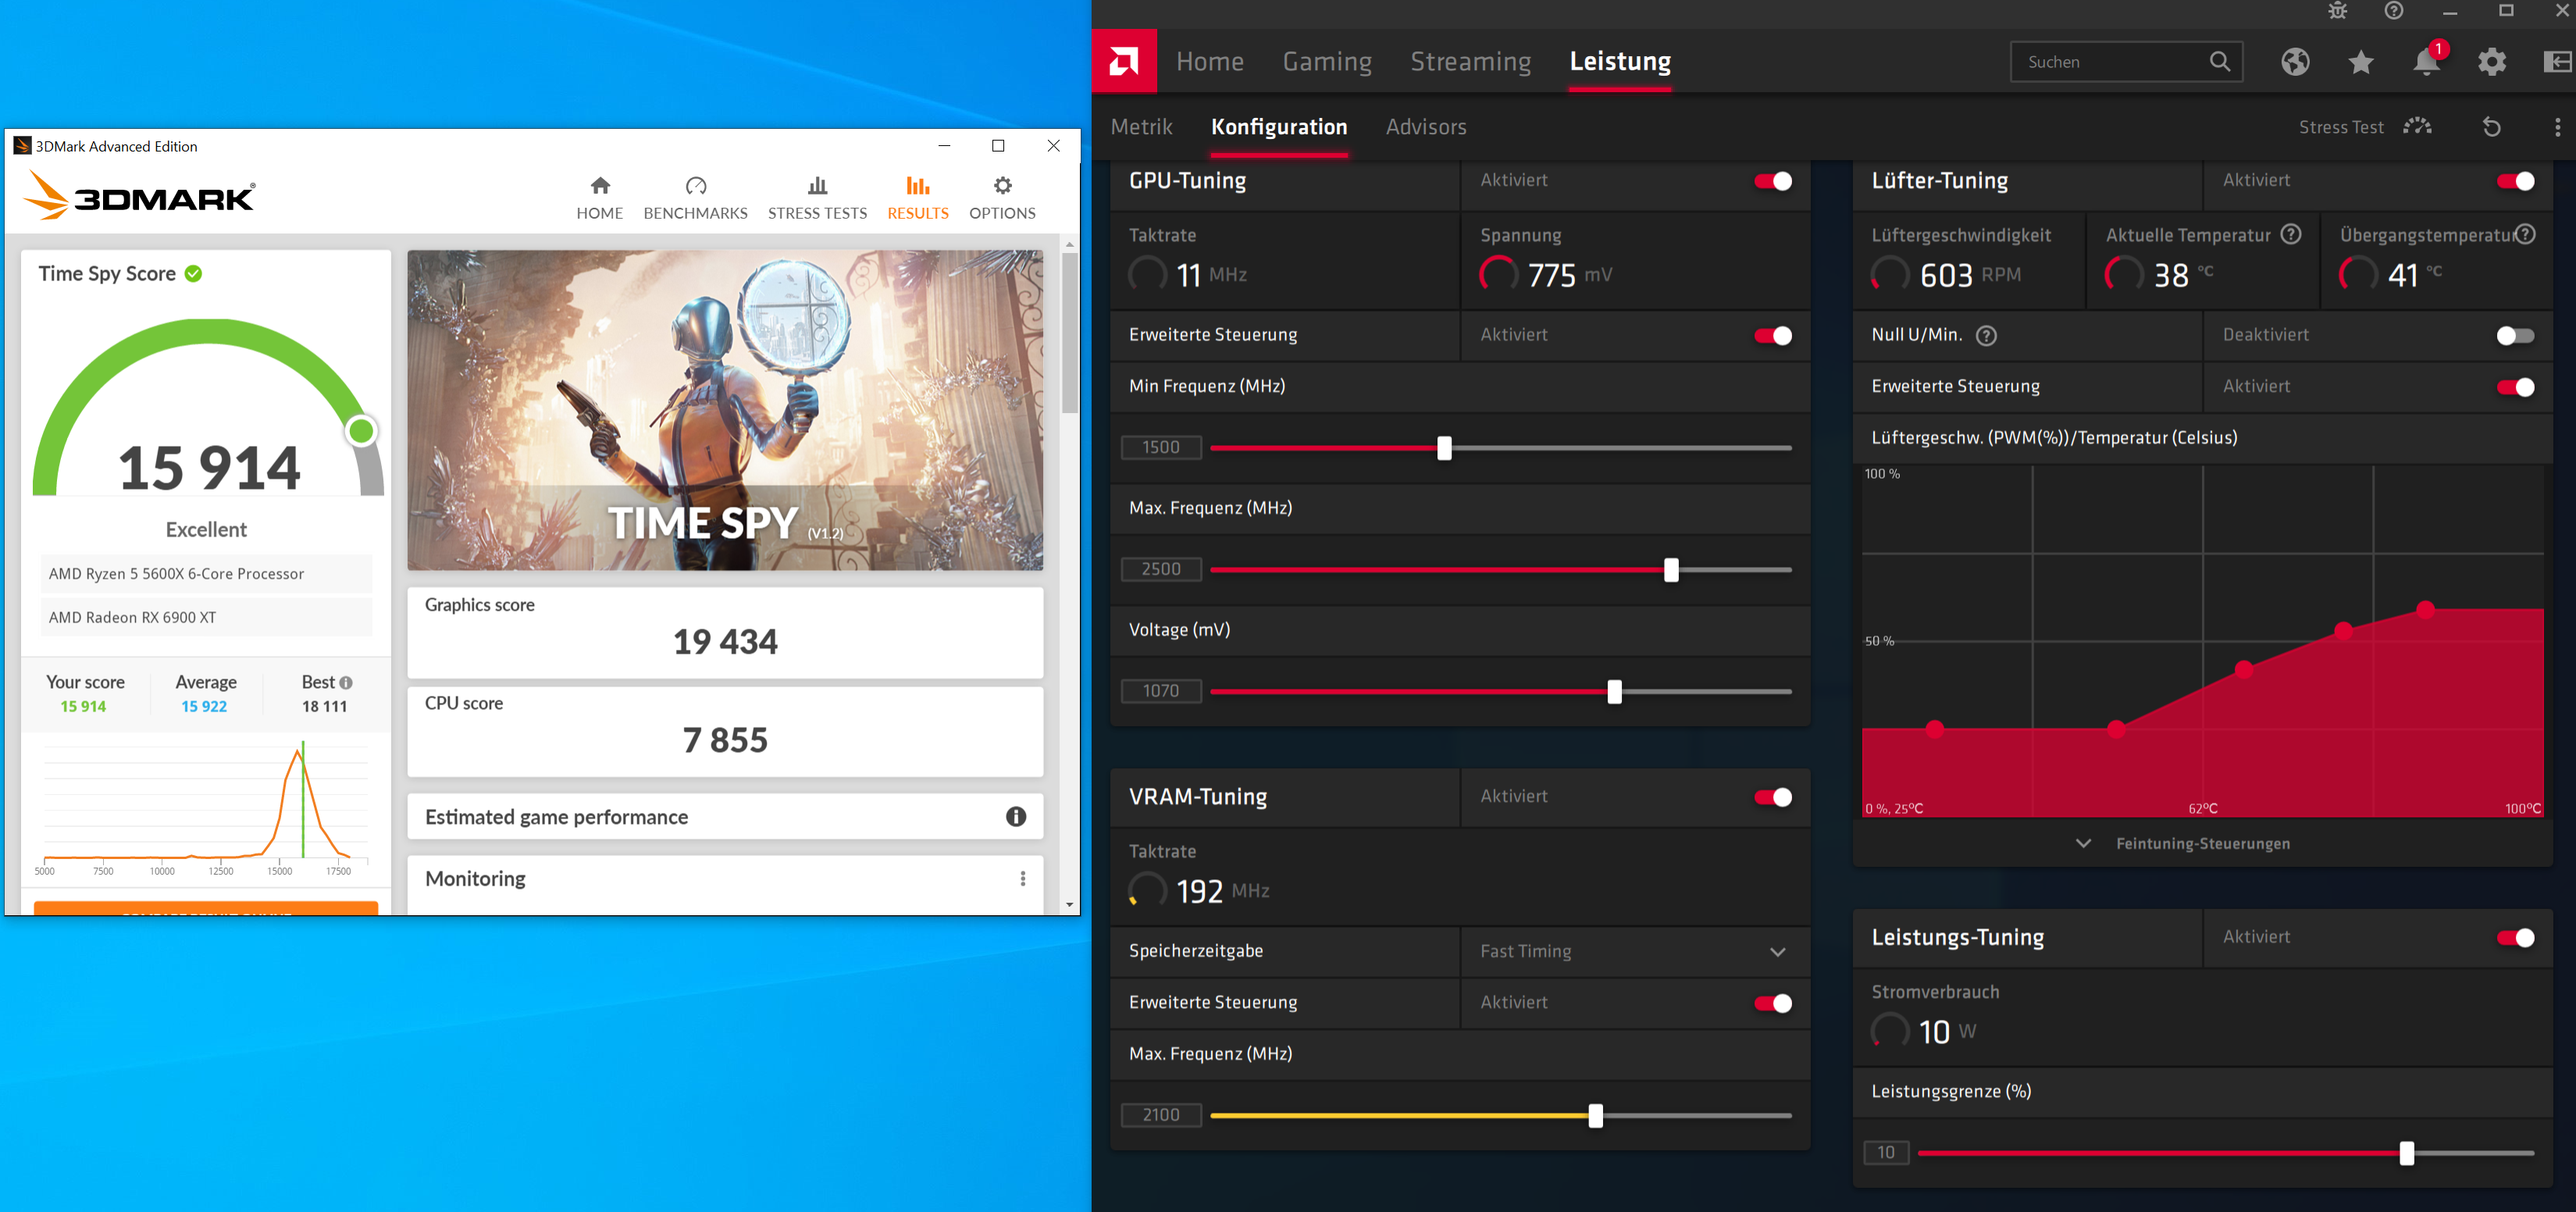
Task: Click the reset tuning arrow icon
Action: [x=2491, y=127]
